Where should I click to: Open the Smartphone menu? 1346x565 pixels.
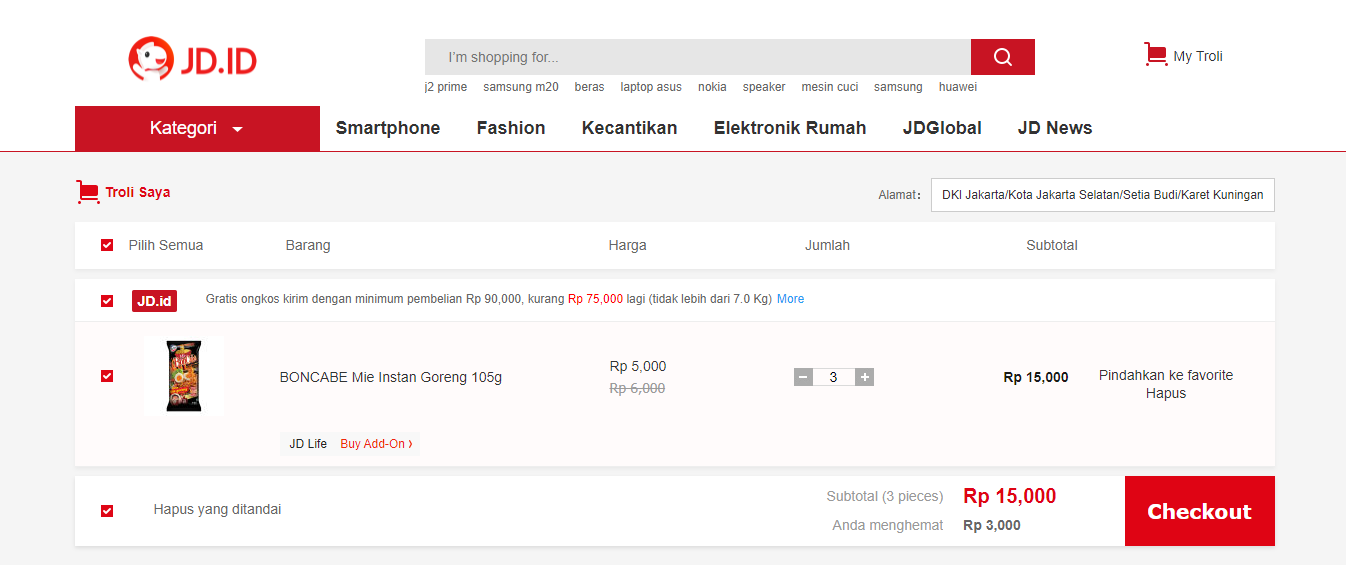pyautogui.click(x=388, y=128)
